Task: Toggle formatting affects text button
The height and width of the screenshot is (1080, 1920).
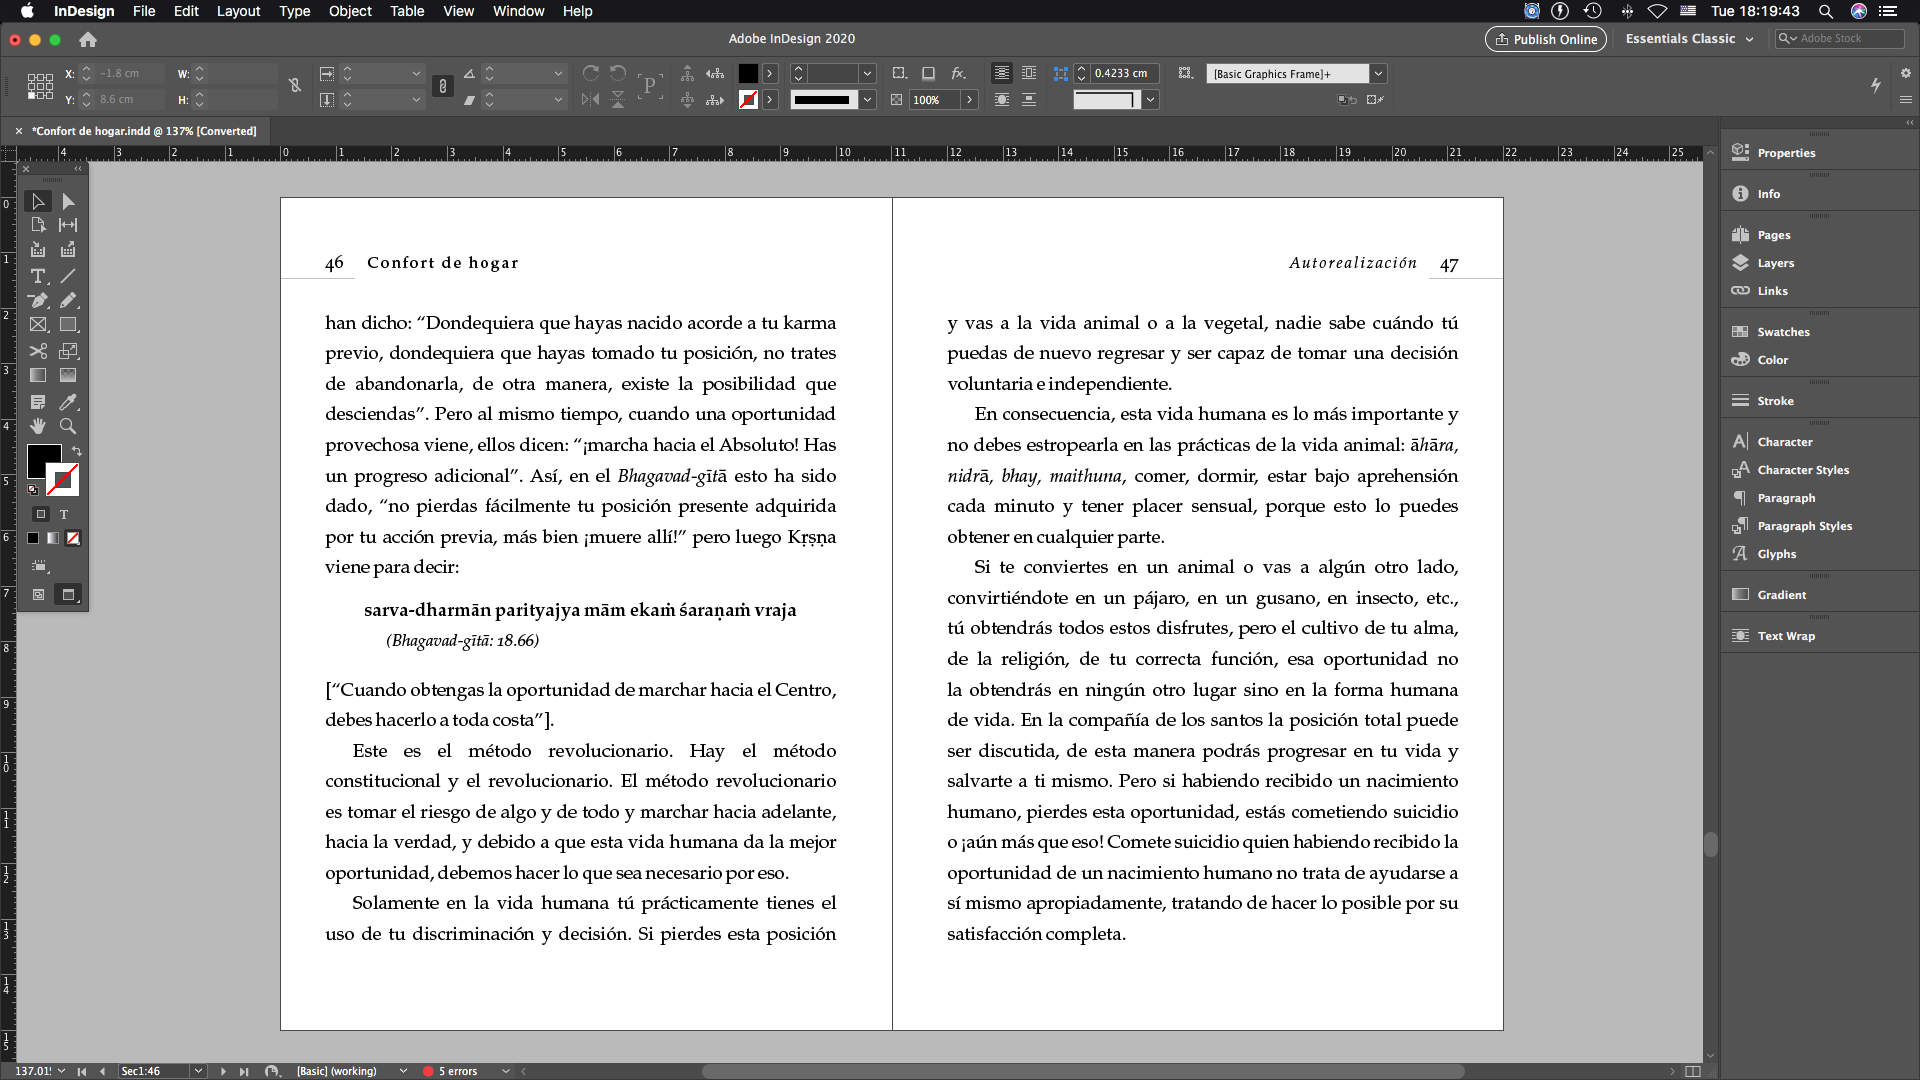Action: [x=64, y=514]
